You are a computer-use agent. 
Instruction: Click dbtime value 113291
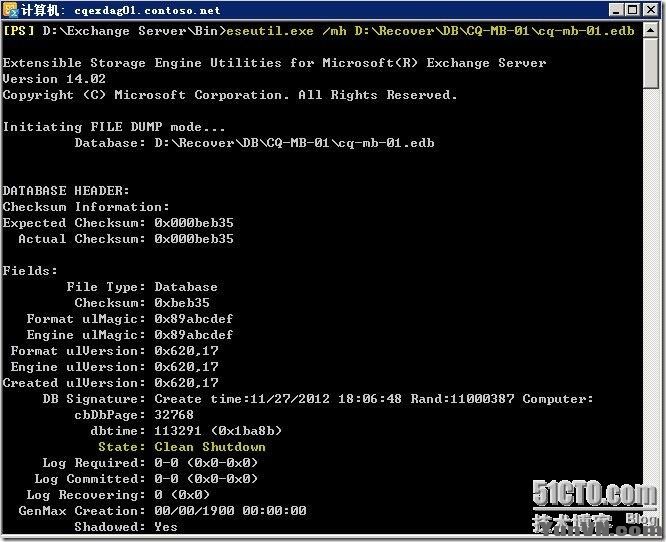click(x=178, y=431)
